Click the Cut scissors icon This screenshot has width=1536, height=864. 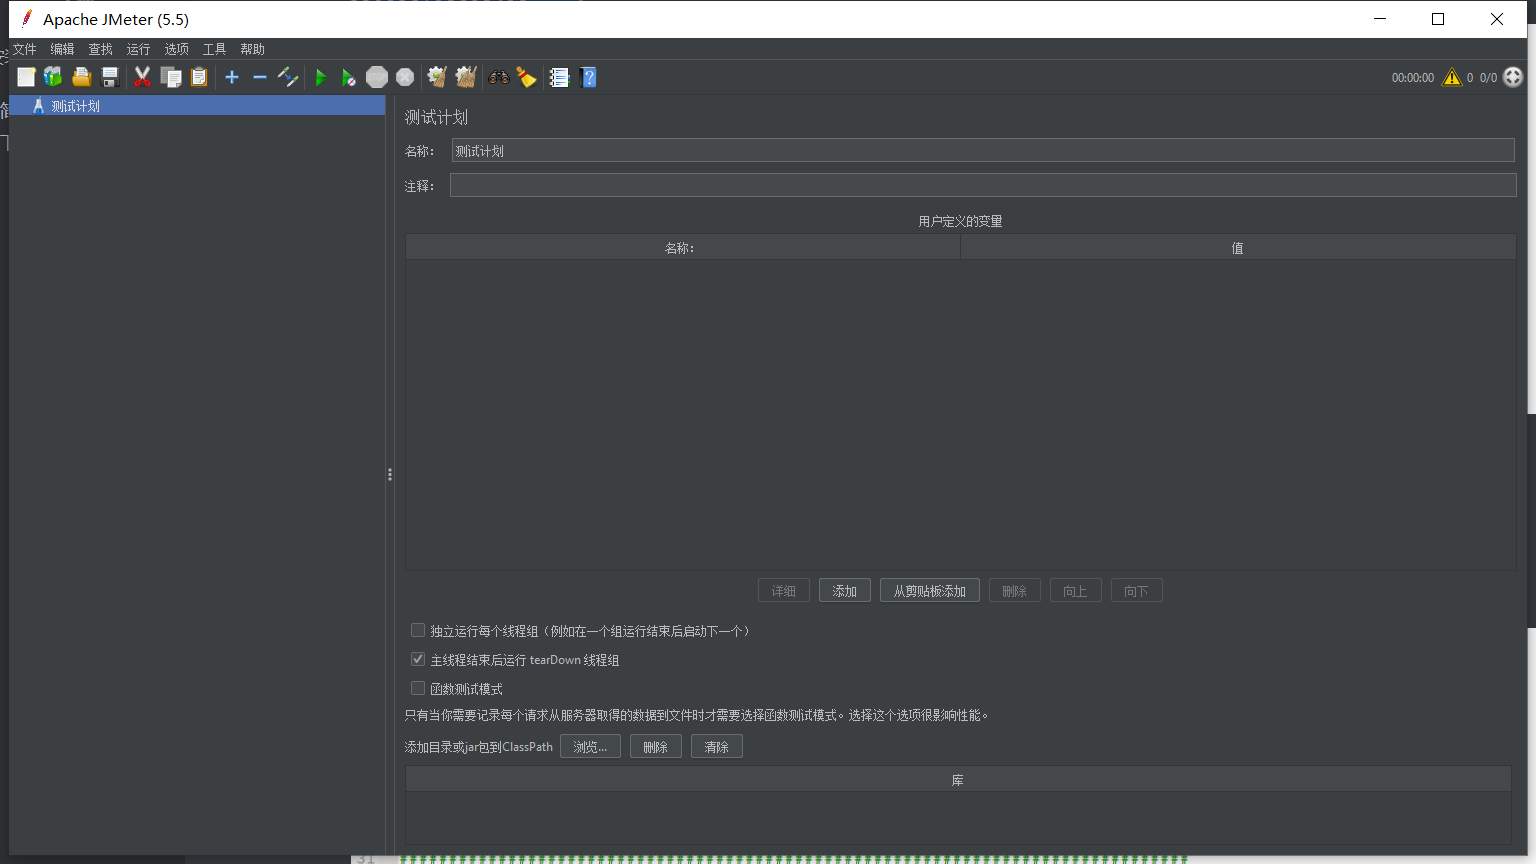pyautogui.click(x=142, y=77)
